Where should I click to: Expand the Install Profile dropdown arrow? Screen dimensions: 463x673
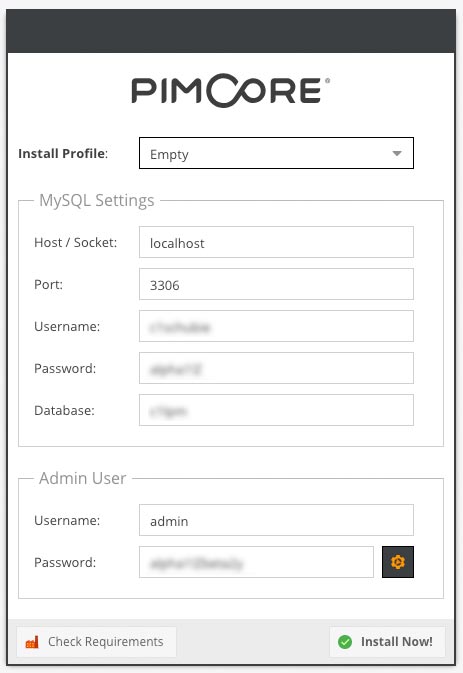click(397, 153)
